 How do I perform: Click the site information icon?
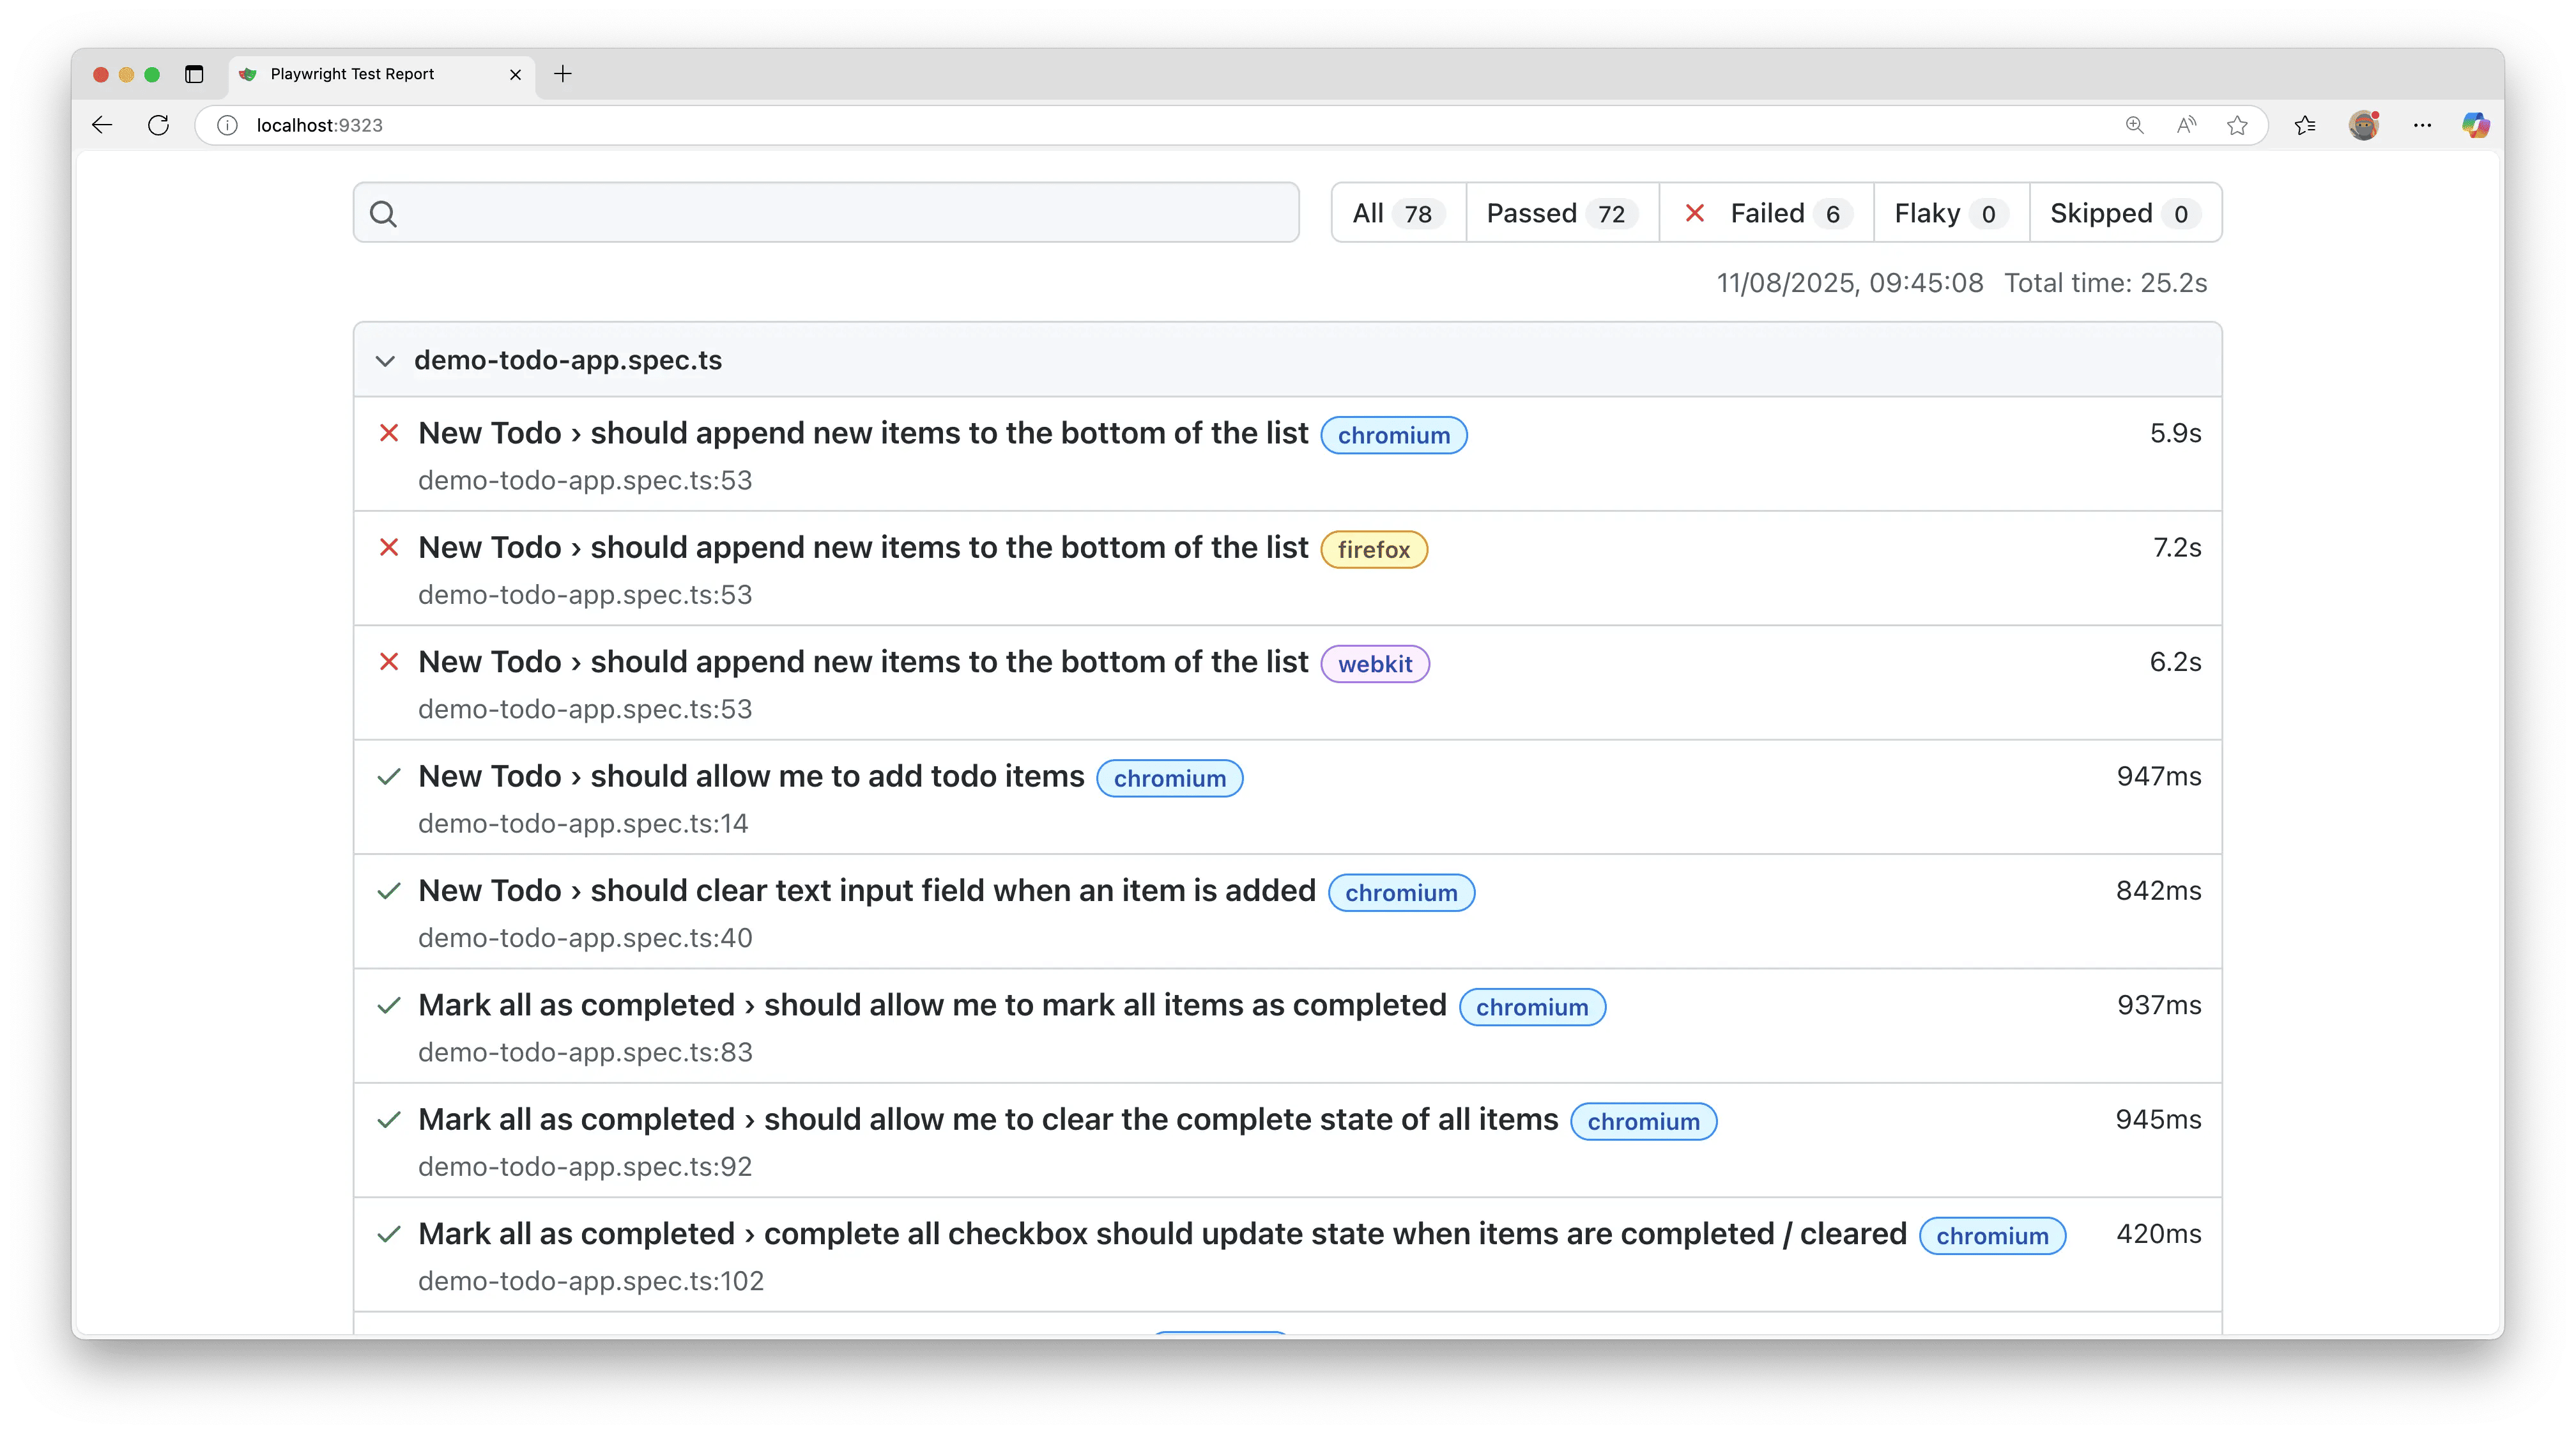[x=228, y=125]
